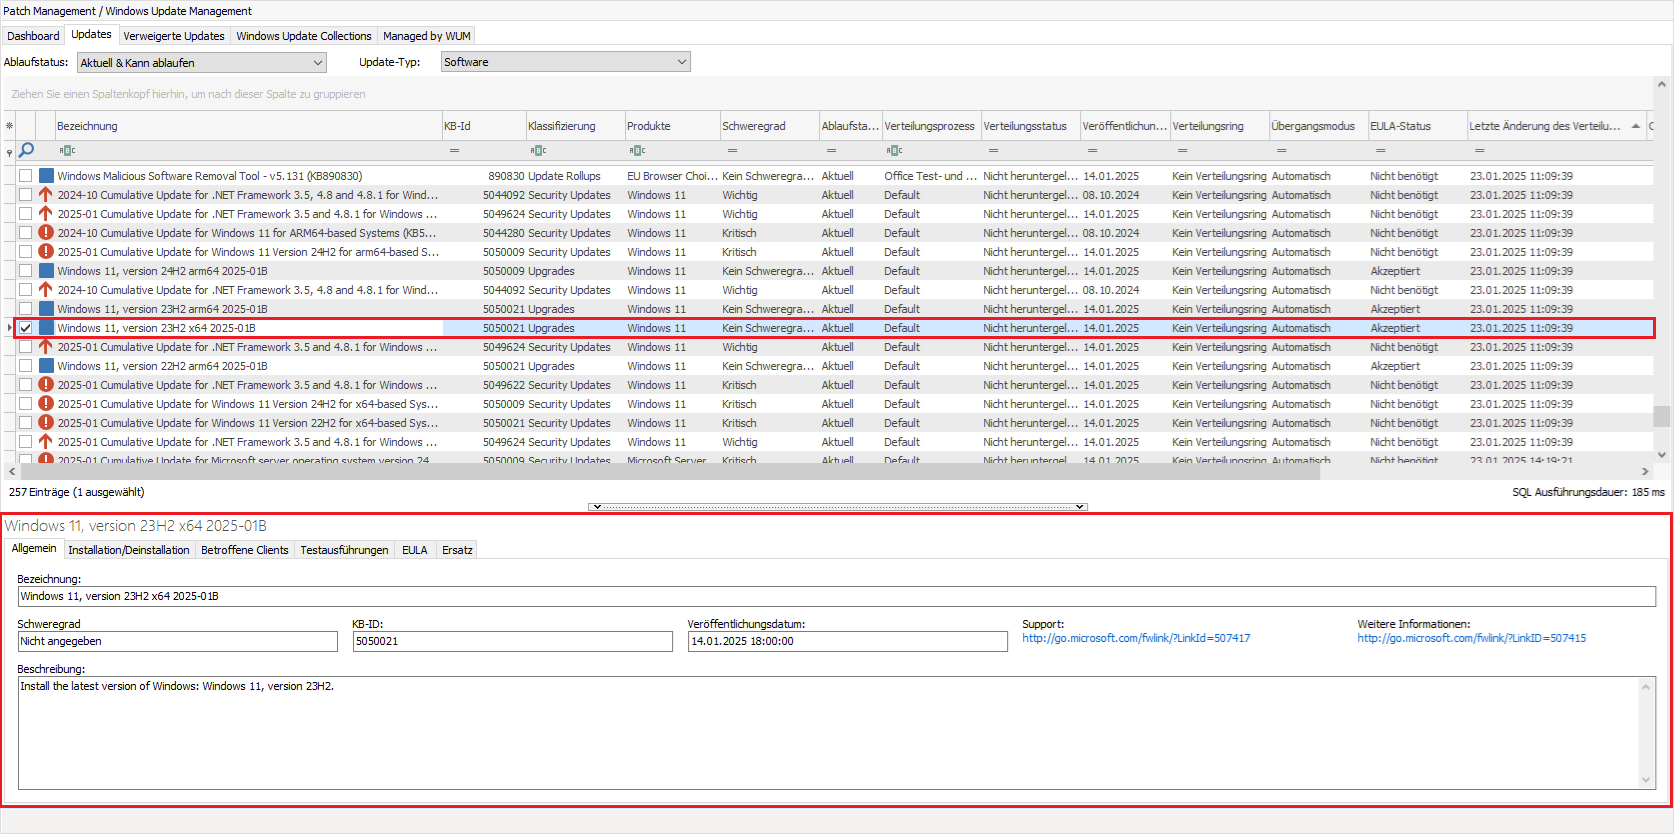Screen dimensions: 1674x834
Task: Uncheck the Windows 11 23H2 x64 2025-01B row
Action: [x=26, y=328]
